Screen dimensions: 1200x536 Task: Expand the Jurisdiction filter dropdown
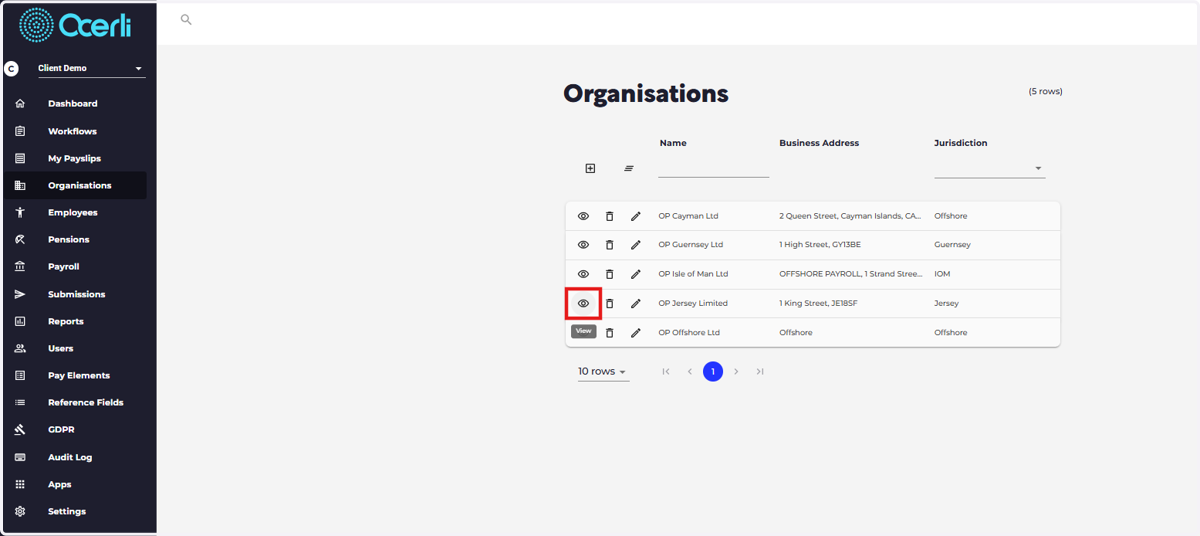[x=990, y=168]
